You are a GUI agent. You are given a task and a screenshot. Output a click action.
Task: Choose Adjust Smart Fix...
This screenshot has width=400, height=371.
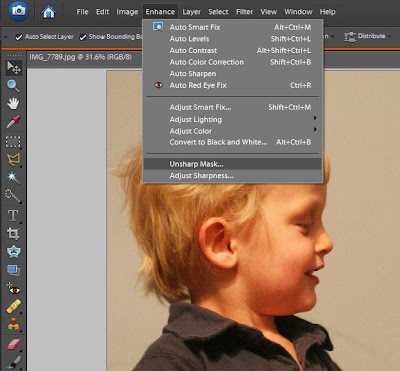(x=233, y=107)
